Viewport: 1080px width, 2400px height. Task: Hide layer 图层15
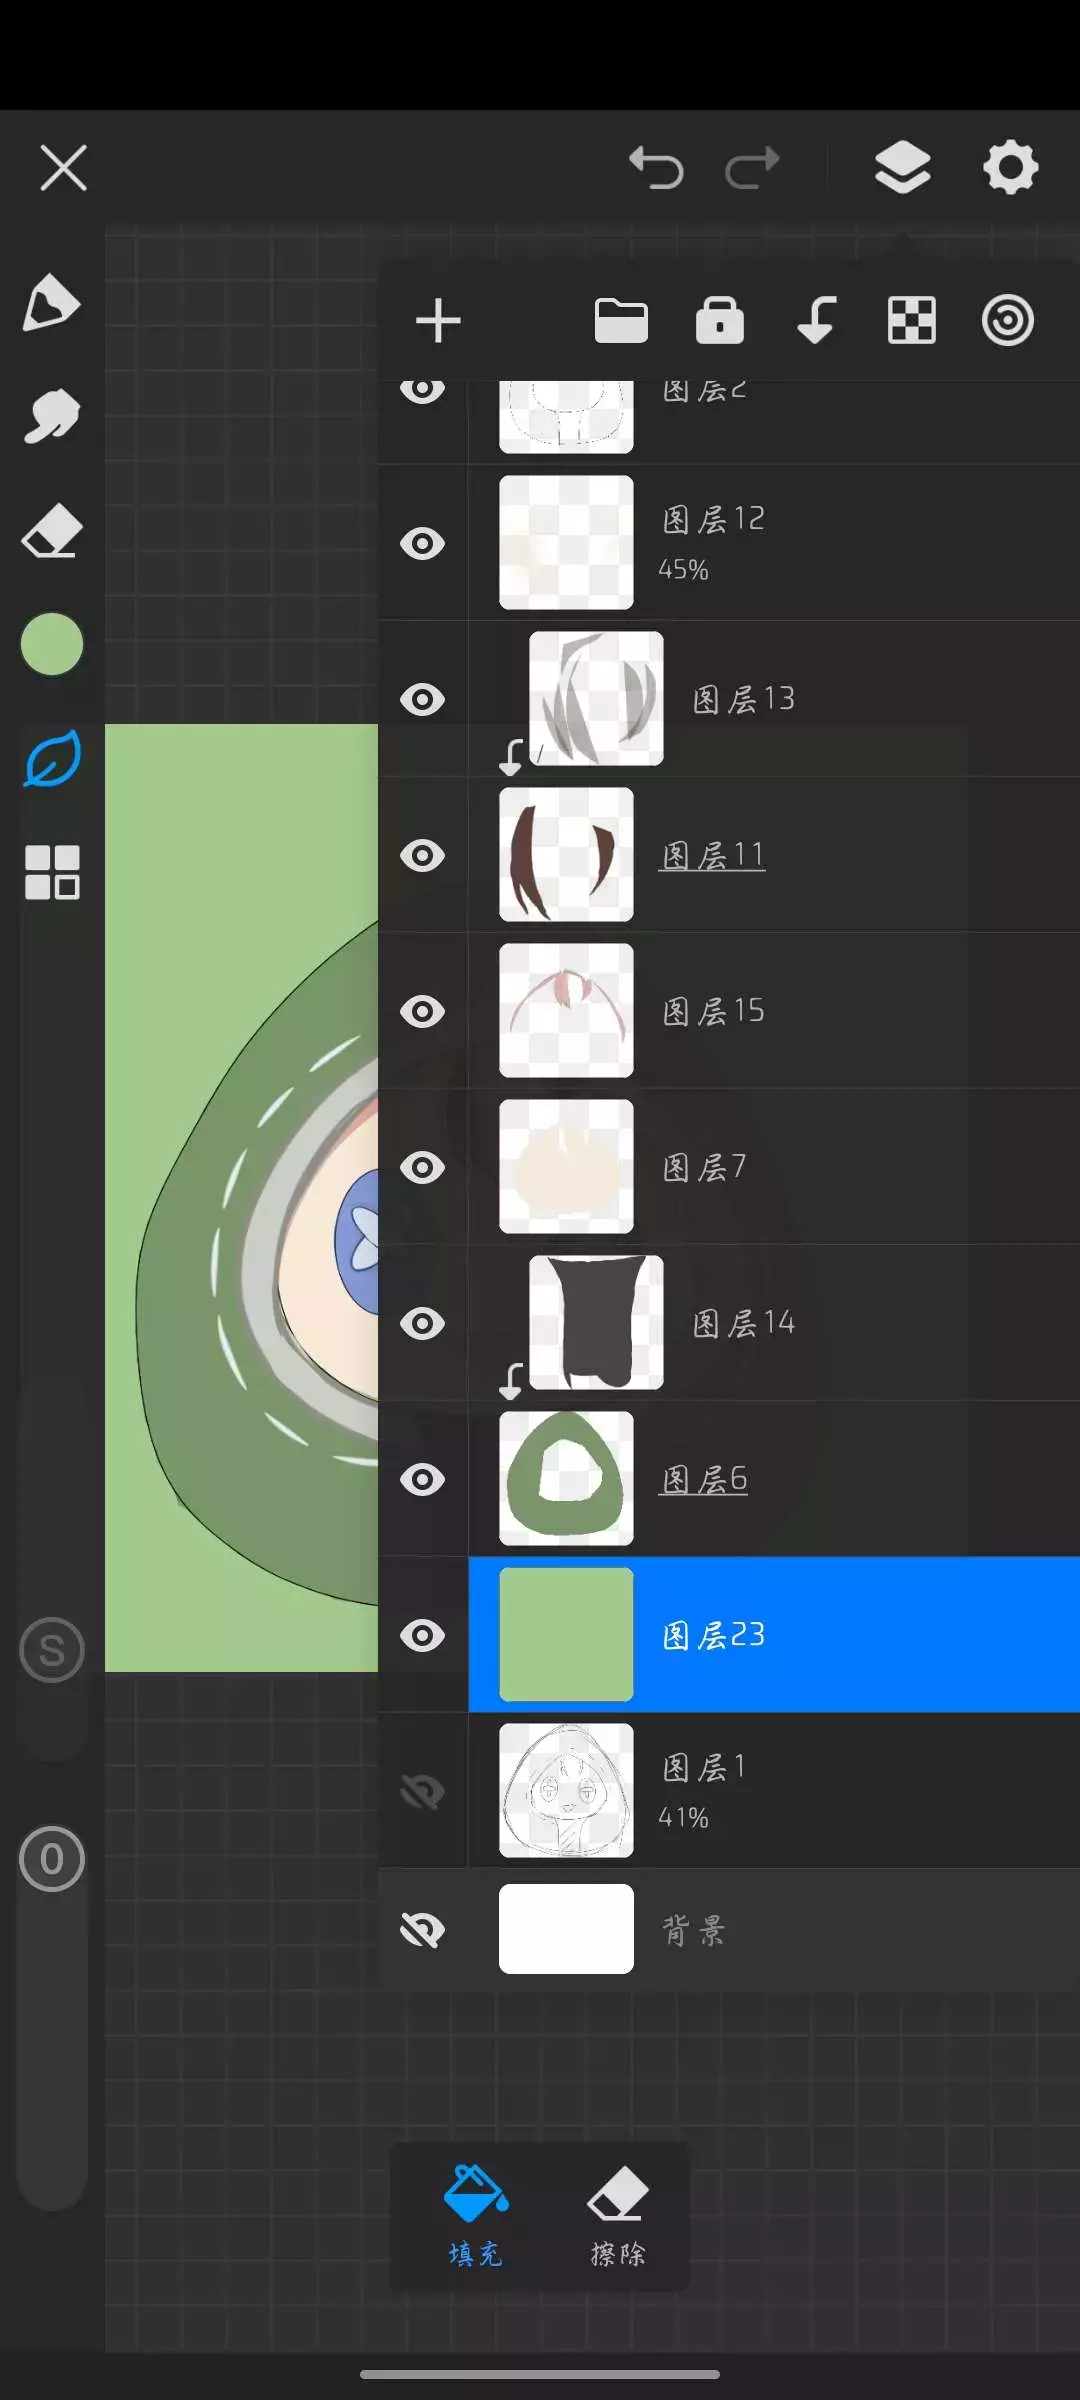pos(422,1012)
